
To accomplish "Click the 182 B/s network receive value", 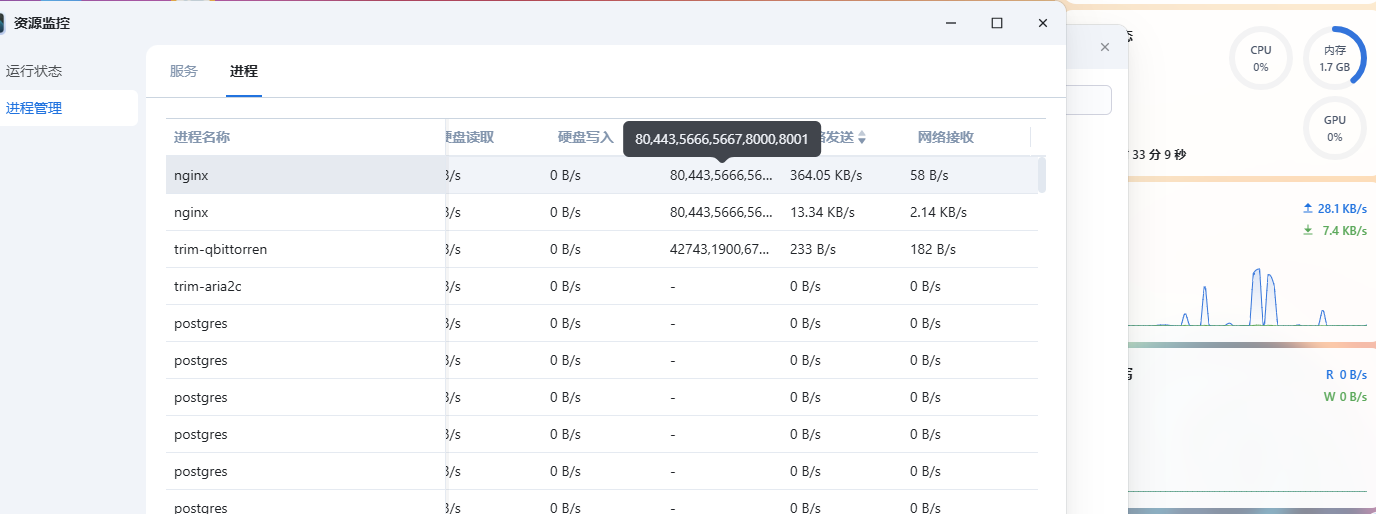I will [933, 249].
